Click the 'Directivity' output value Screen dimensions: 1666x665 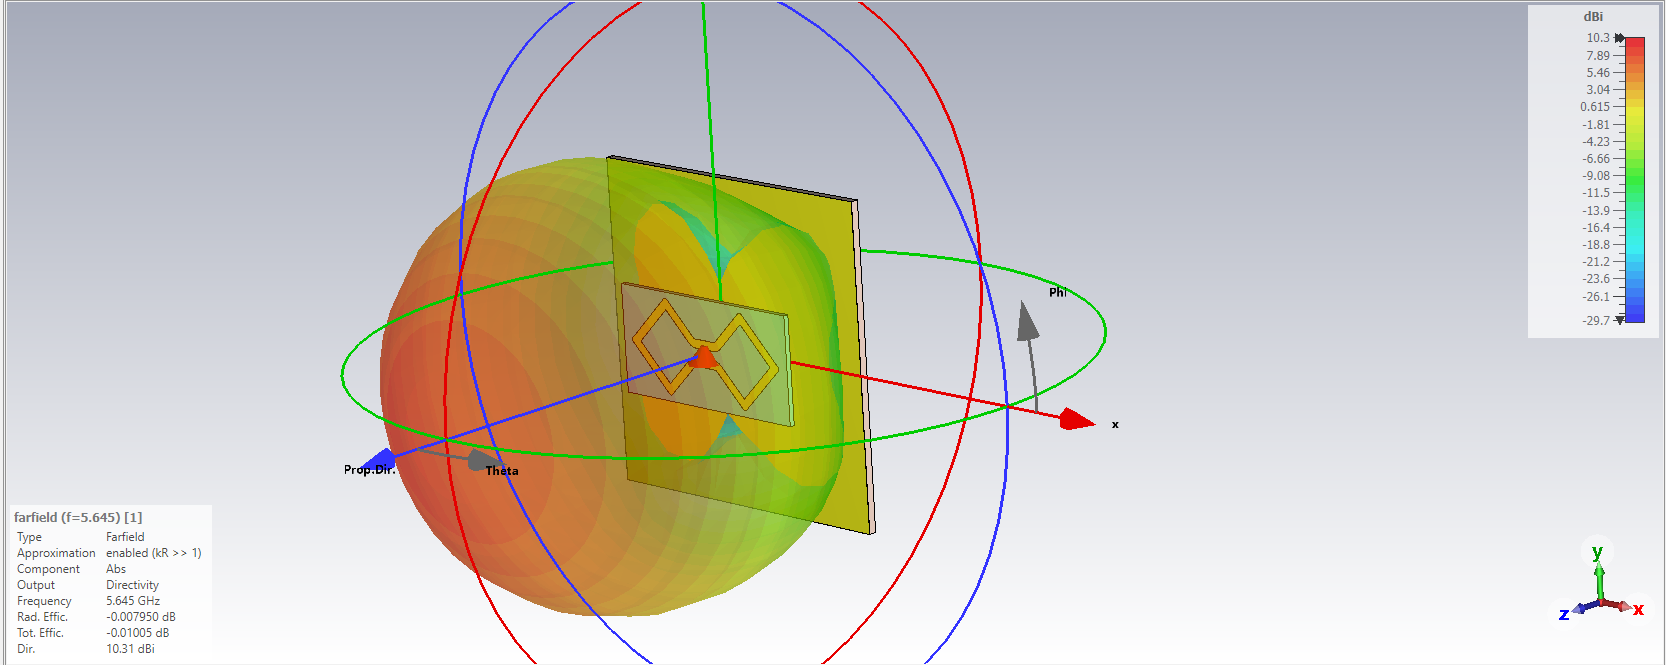pyautogui.click(x=132, y=585)
